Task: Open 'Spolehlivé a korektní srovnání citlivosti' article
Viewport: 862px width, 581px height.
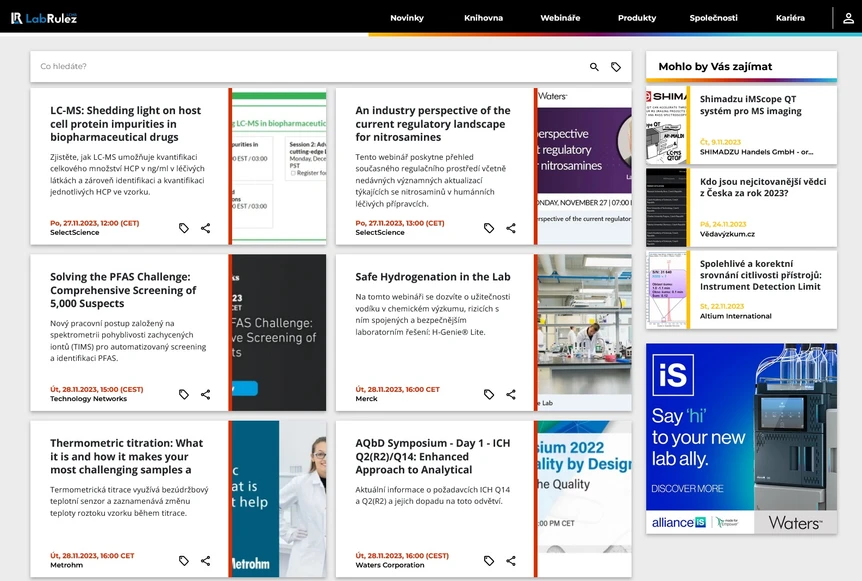Action: [x=760, y=275]
